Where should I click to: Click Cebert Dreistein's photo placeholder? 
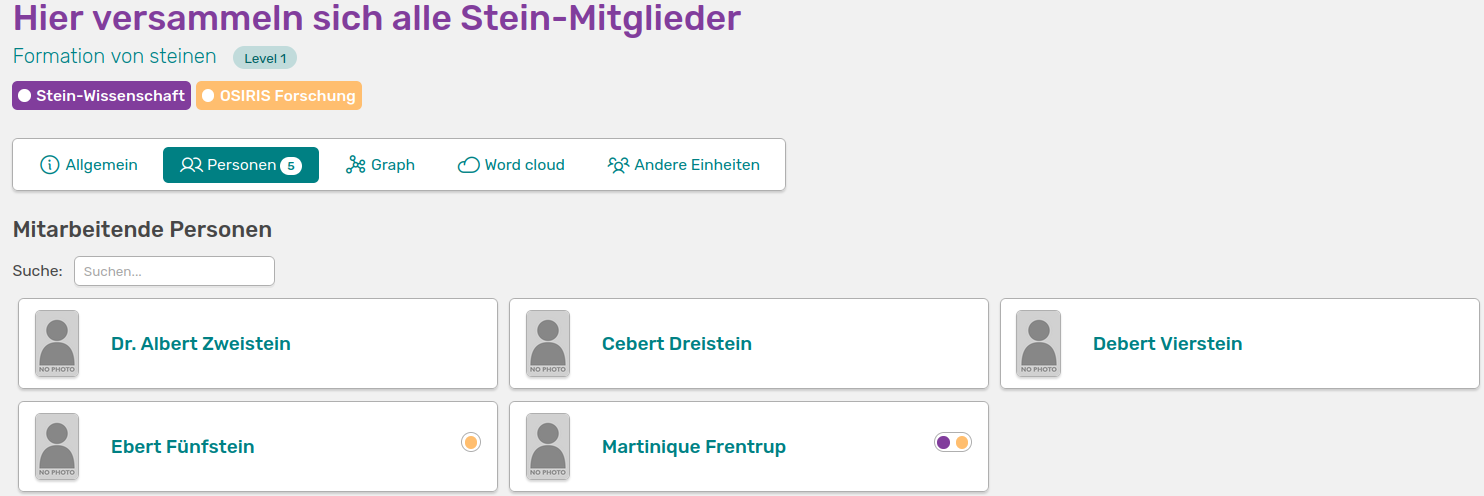point(548,343)
